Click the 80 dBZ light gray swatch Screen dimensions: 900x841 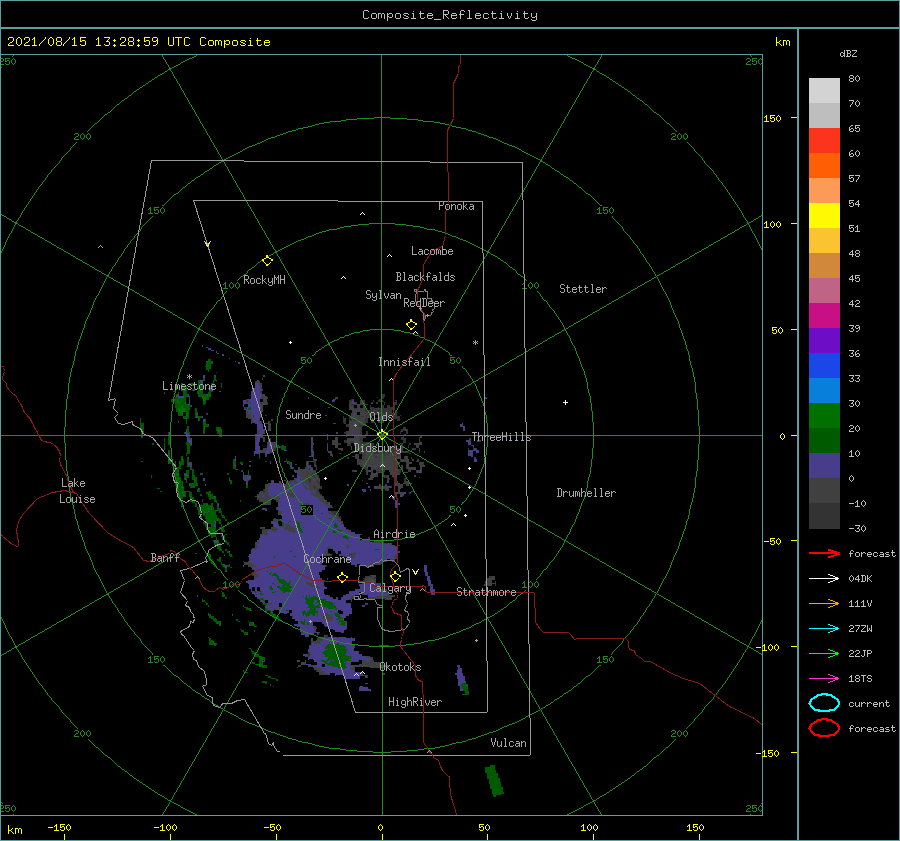point(824,91)
